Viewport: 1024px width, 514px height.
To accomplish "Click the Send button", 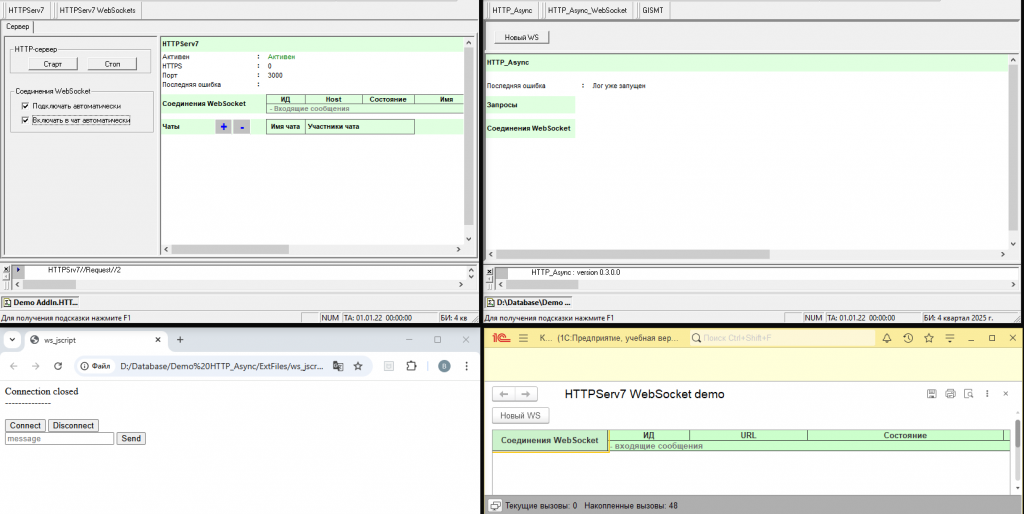I will click(x=131, y=438).
